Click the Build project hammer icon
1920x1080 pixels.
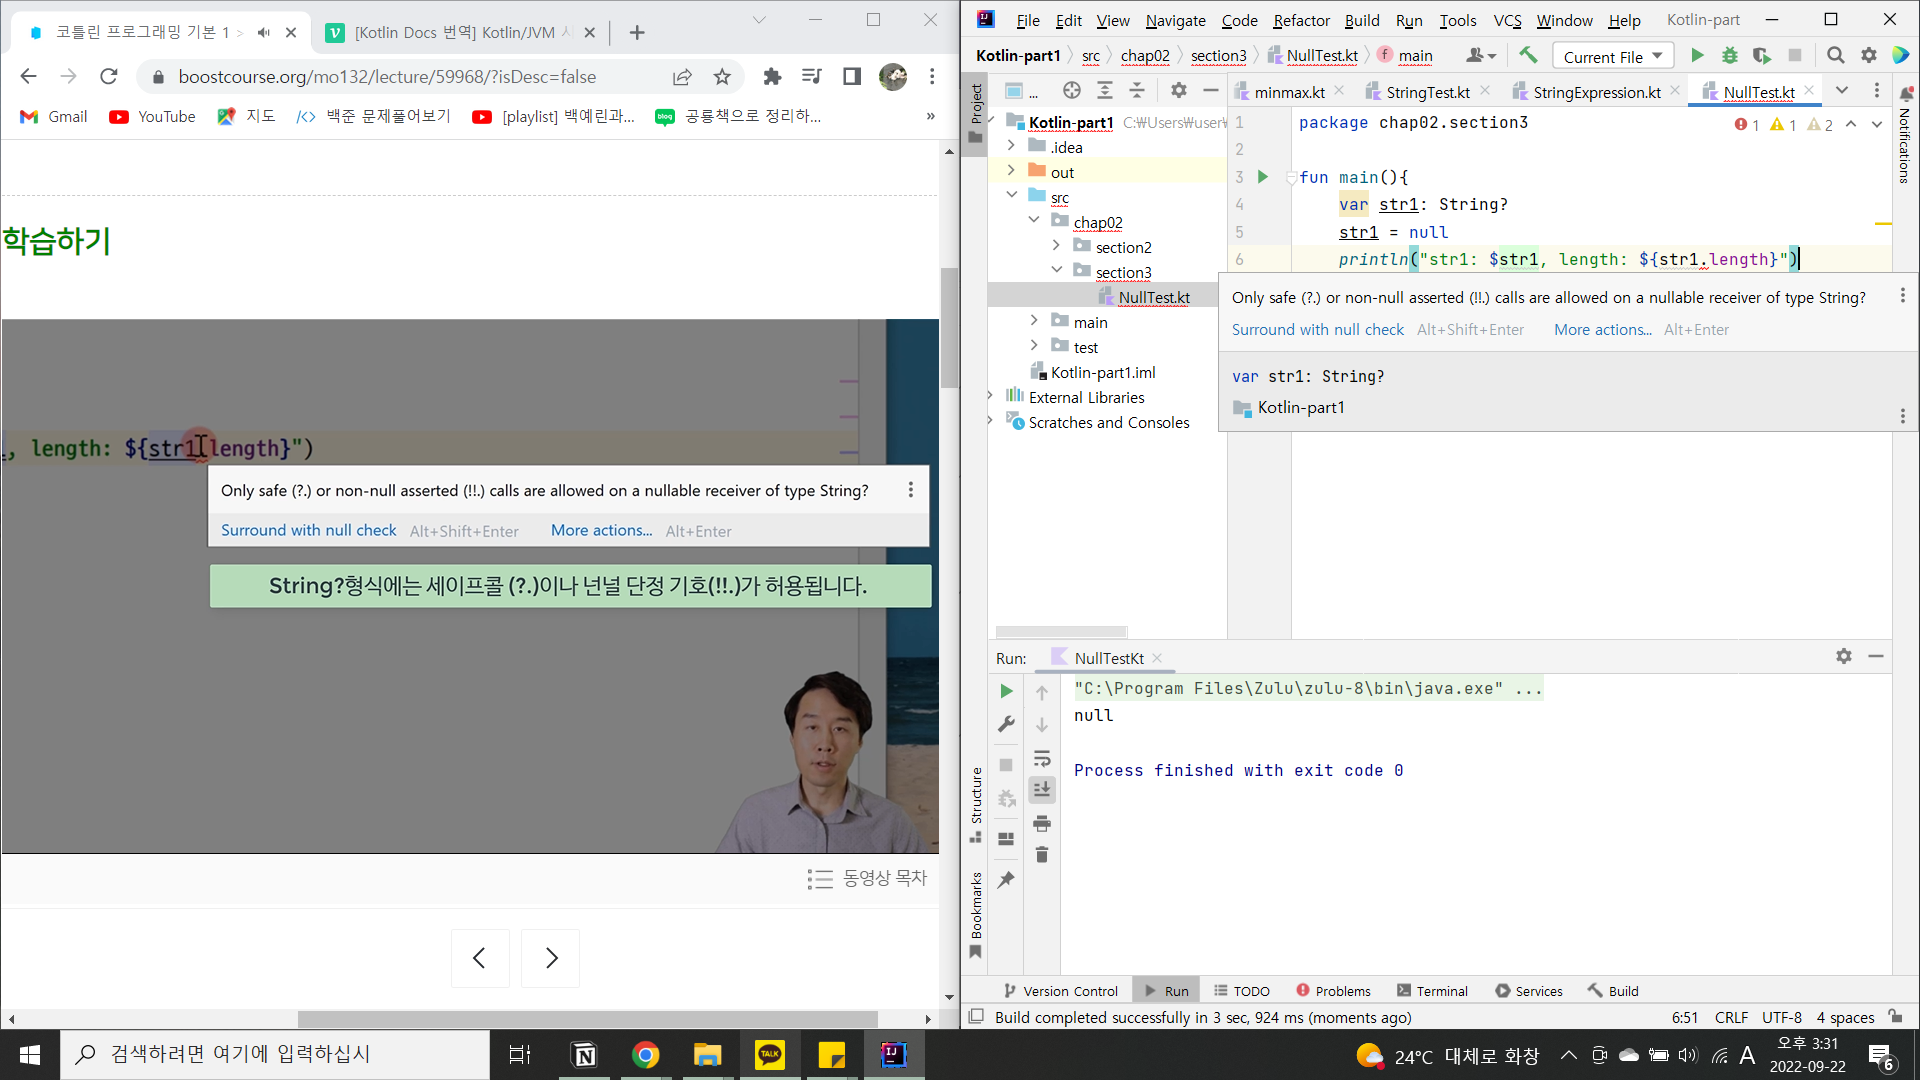coord(1528,56)
